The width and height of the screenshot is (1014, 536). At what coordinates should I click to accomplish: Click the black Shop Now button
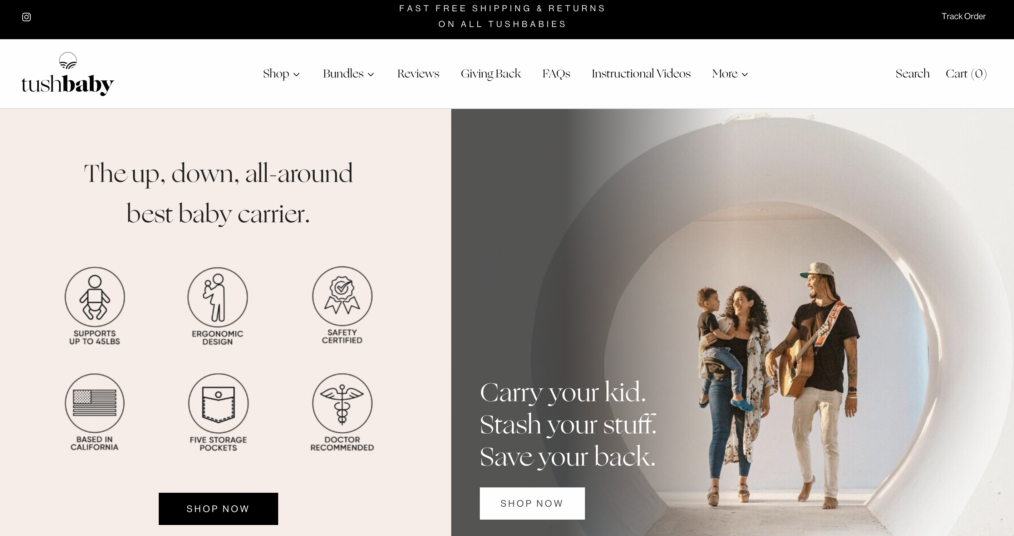click(218, 509)
